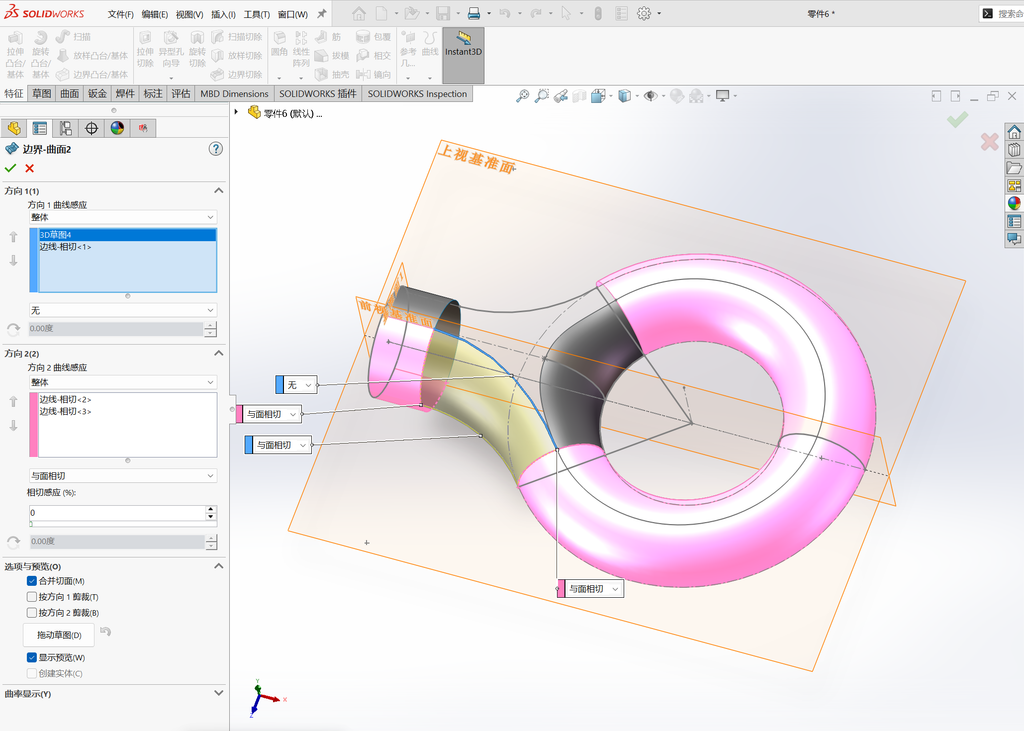The height and width of the screenshot is (731, 1024).
Task: Collapse the 方向 1(1) section
Action: coord(219,191)
